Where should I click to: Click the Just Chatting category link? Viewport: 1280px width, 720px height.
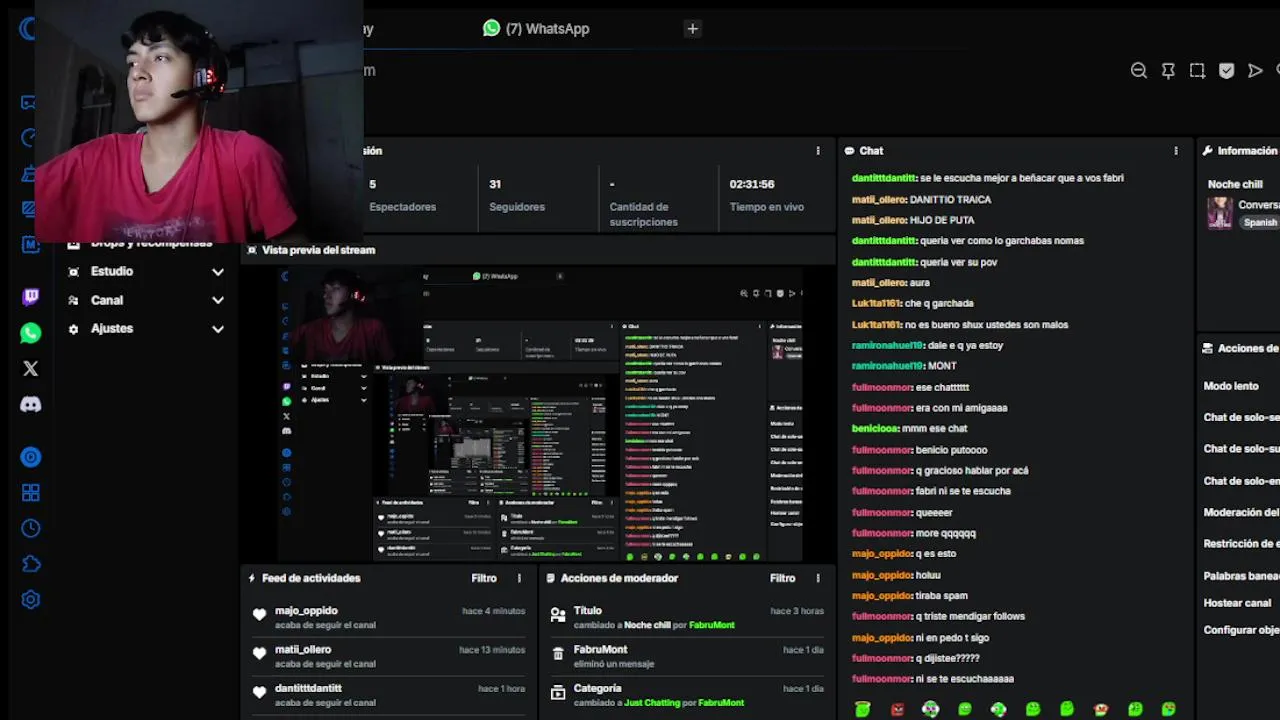(652, 703)
